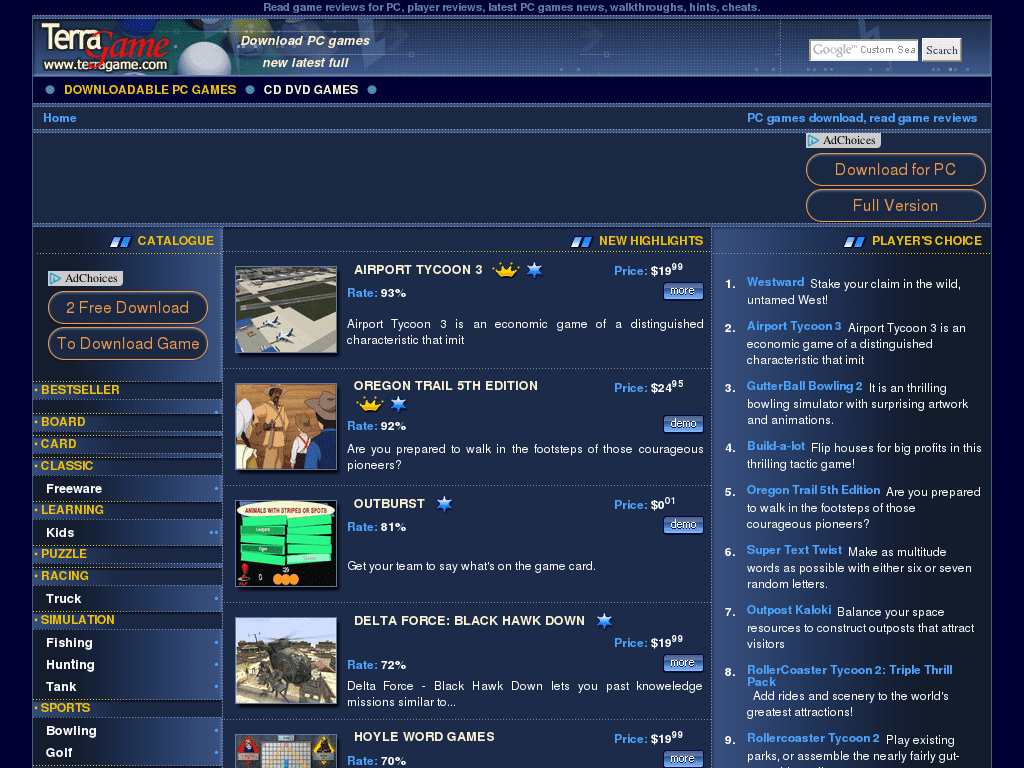The width and height of the screenshot is (1024, 768).
Task: Open the Delta Force Black Hawk Down thumbnail
Action: click(286, 660)
